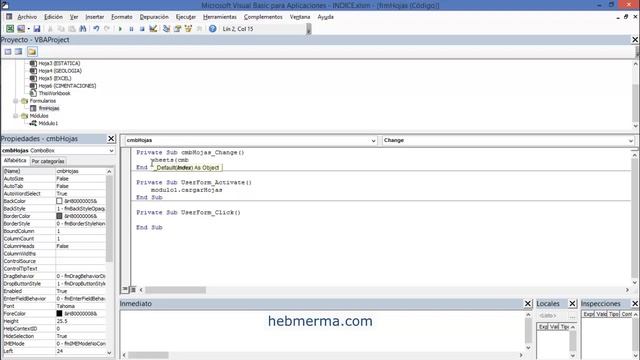Viewport: 640px width, 360px height.
Task: Open the toolbar options overflow handle
Action: pos(309,29)
